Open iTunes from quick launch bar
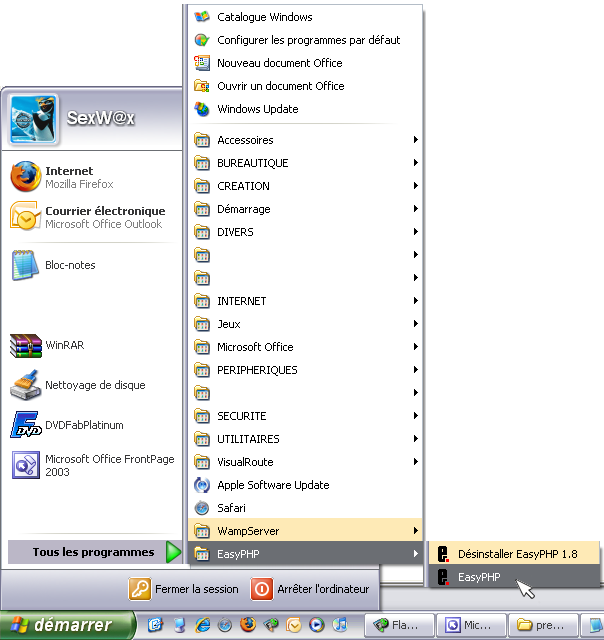The image size is (604, 640). 339,624
